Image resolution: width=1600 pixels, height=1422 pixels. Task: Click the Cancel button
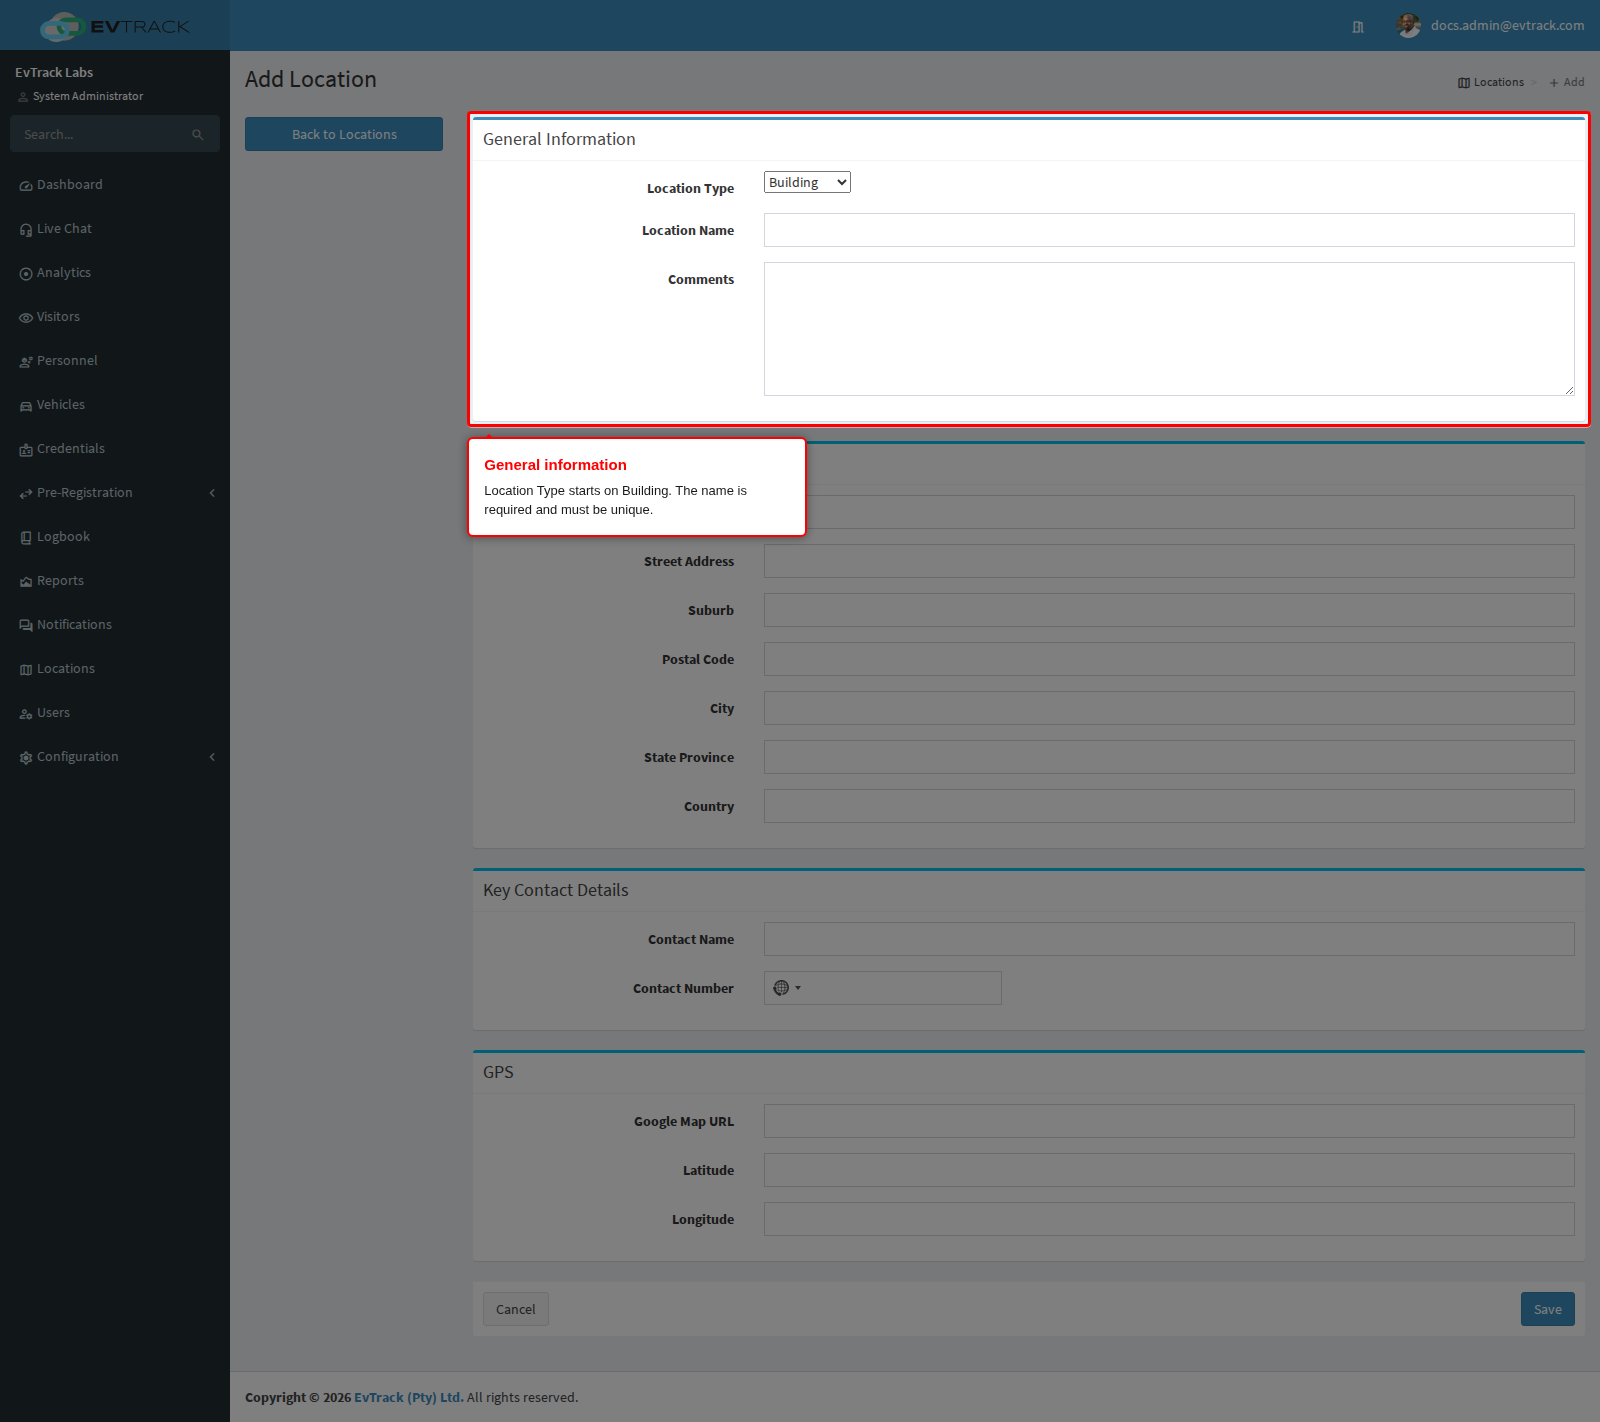(516, 1309)
